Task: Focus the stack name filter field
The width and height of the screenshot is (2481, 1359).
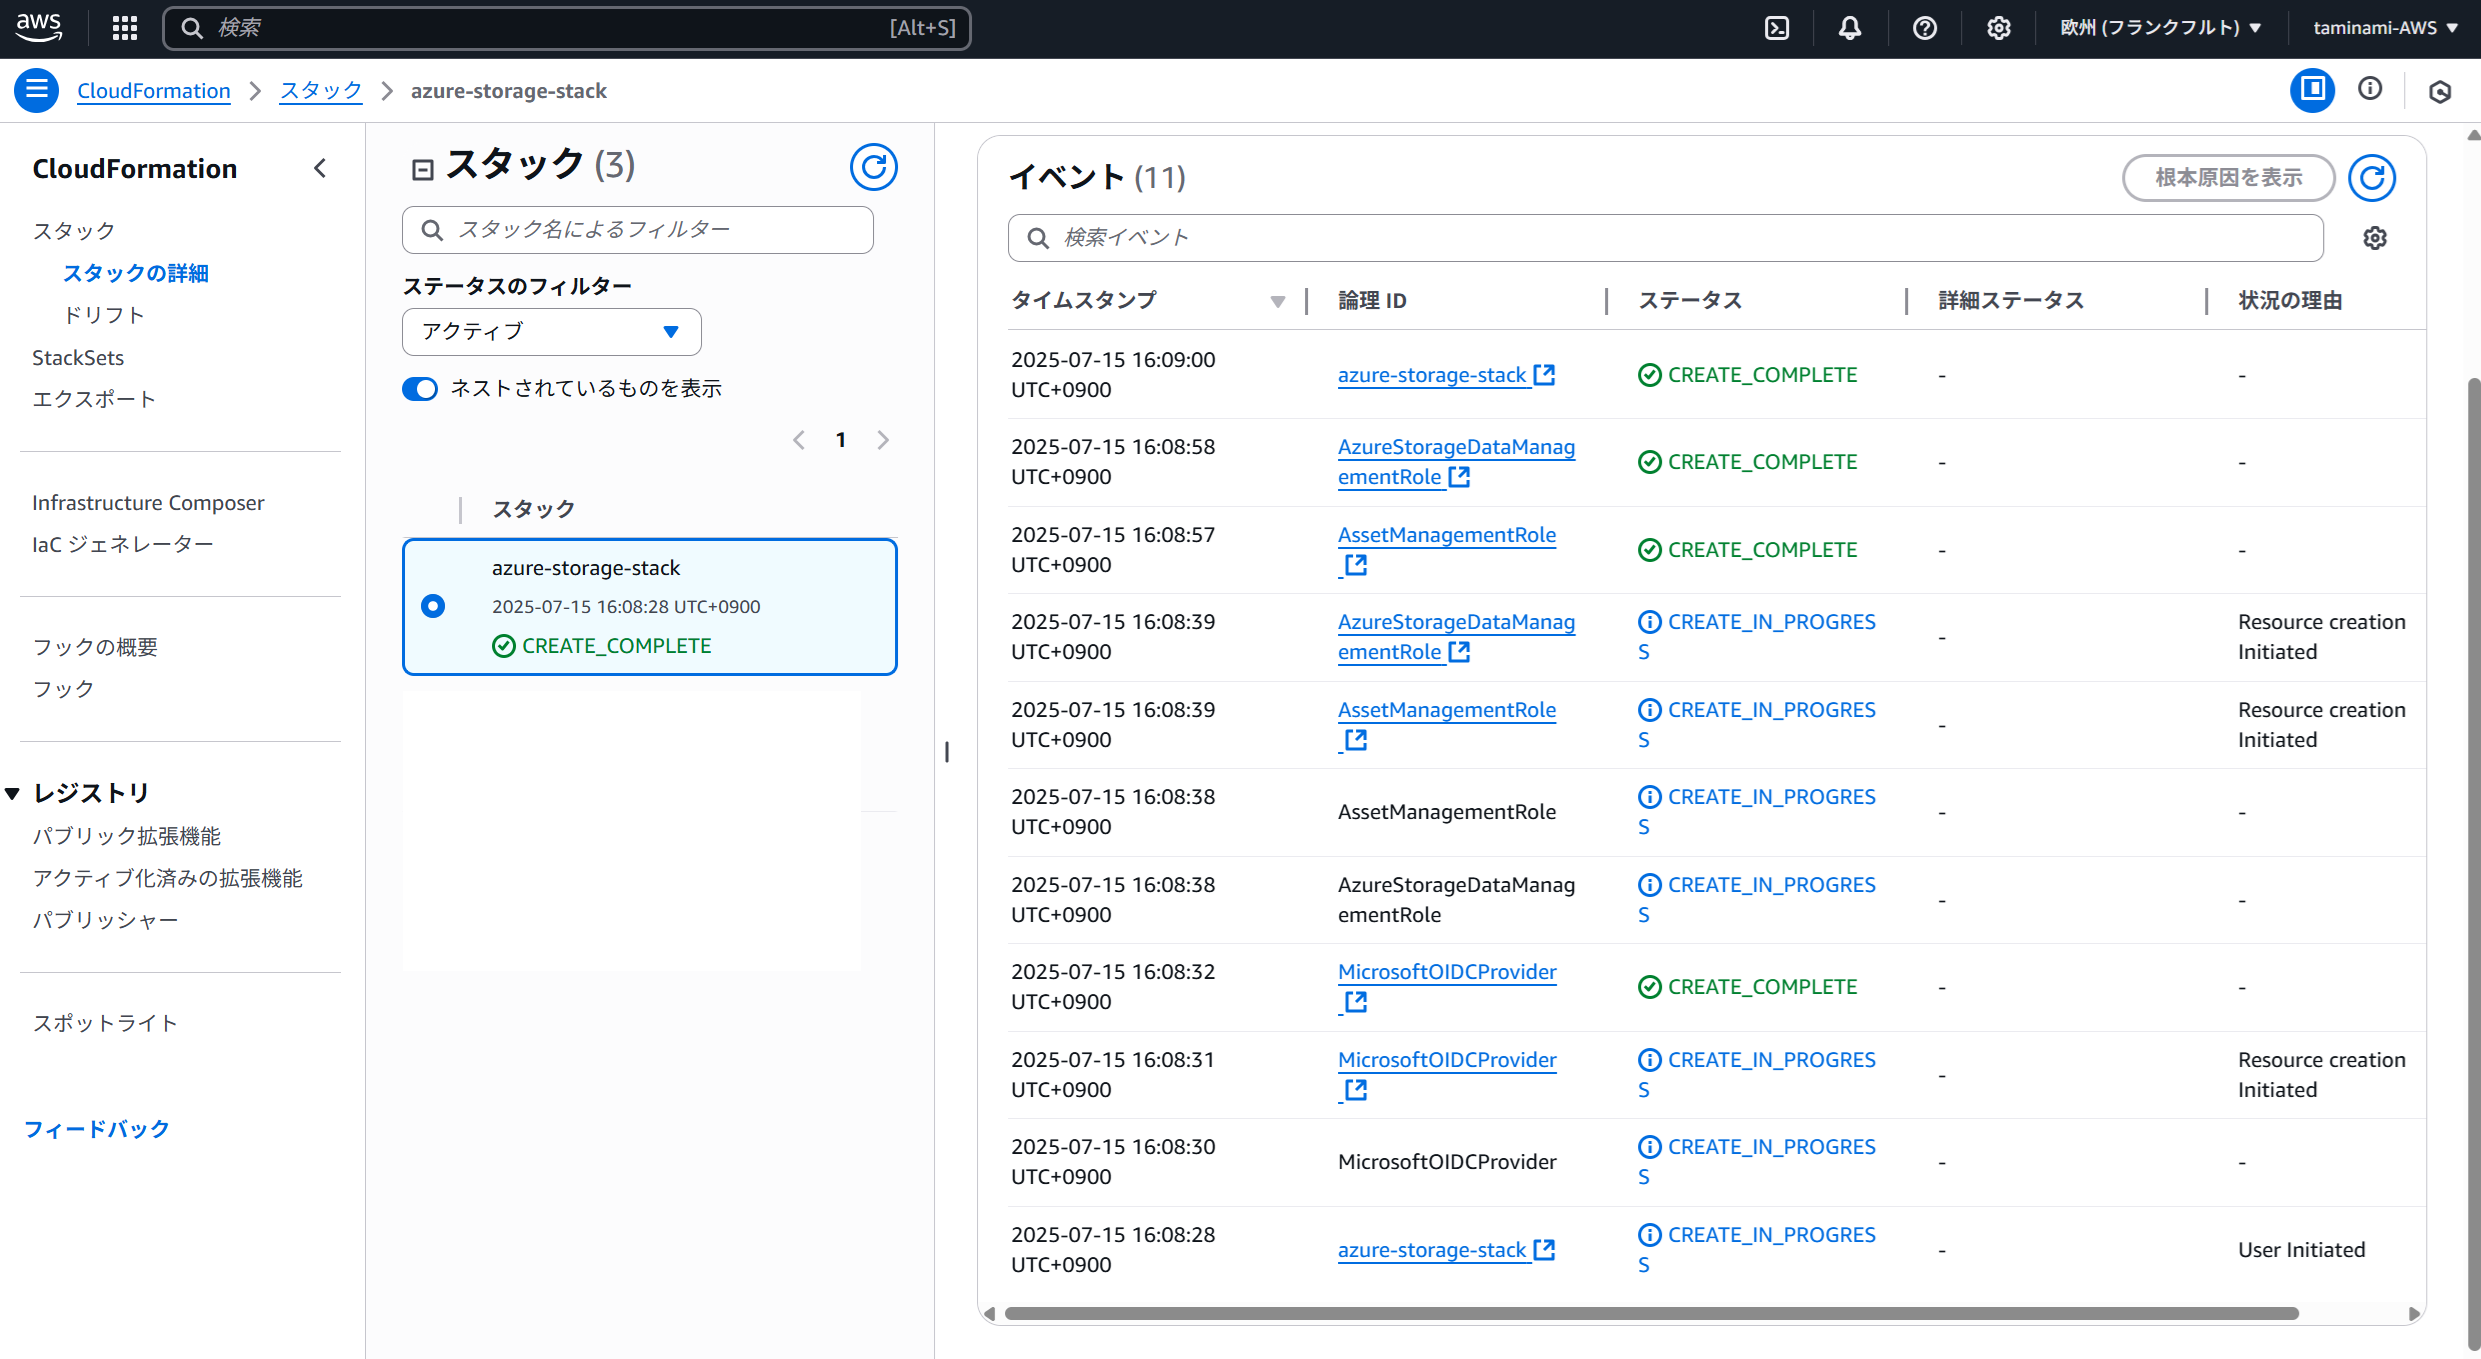Action: point(638,230)
